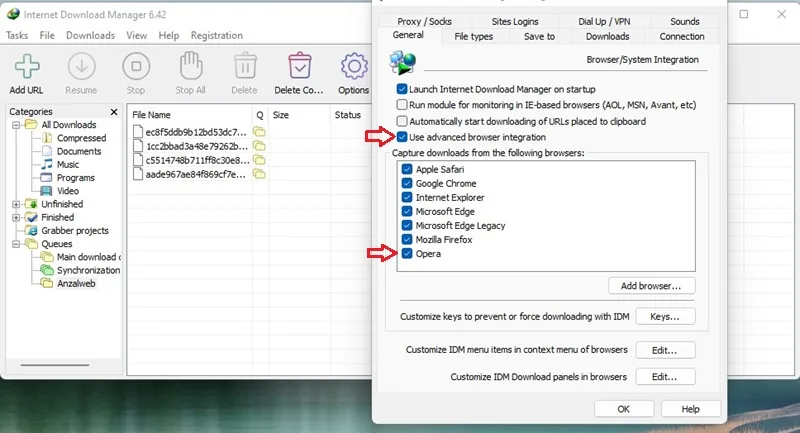Image resolution: width=800 pixels, height=433 pixels.
Task: Click the Help button in options dialog
Action: point(691,409)
